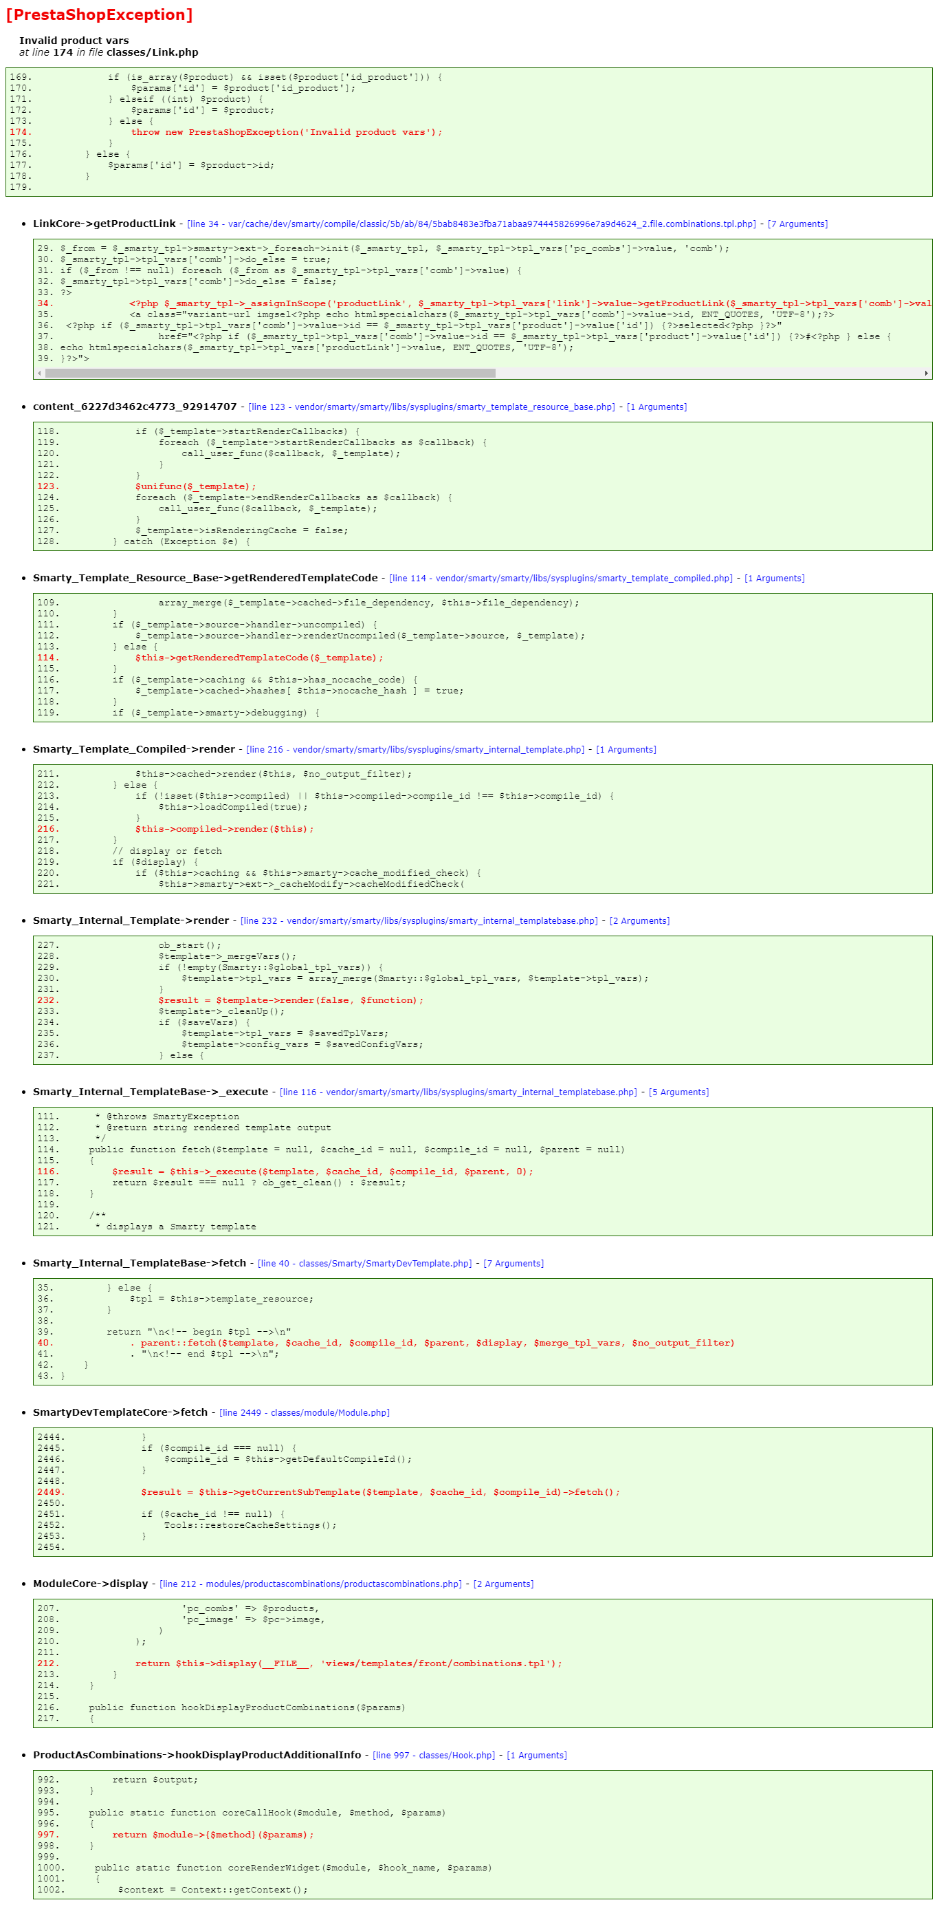Click the highlighted '$this->compiled->render($this);' line
The width and height of the screenshot is (939, 1920).
225,829
